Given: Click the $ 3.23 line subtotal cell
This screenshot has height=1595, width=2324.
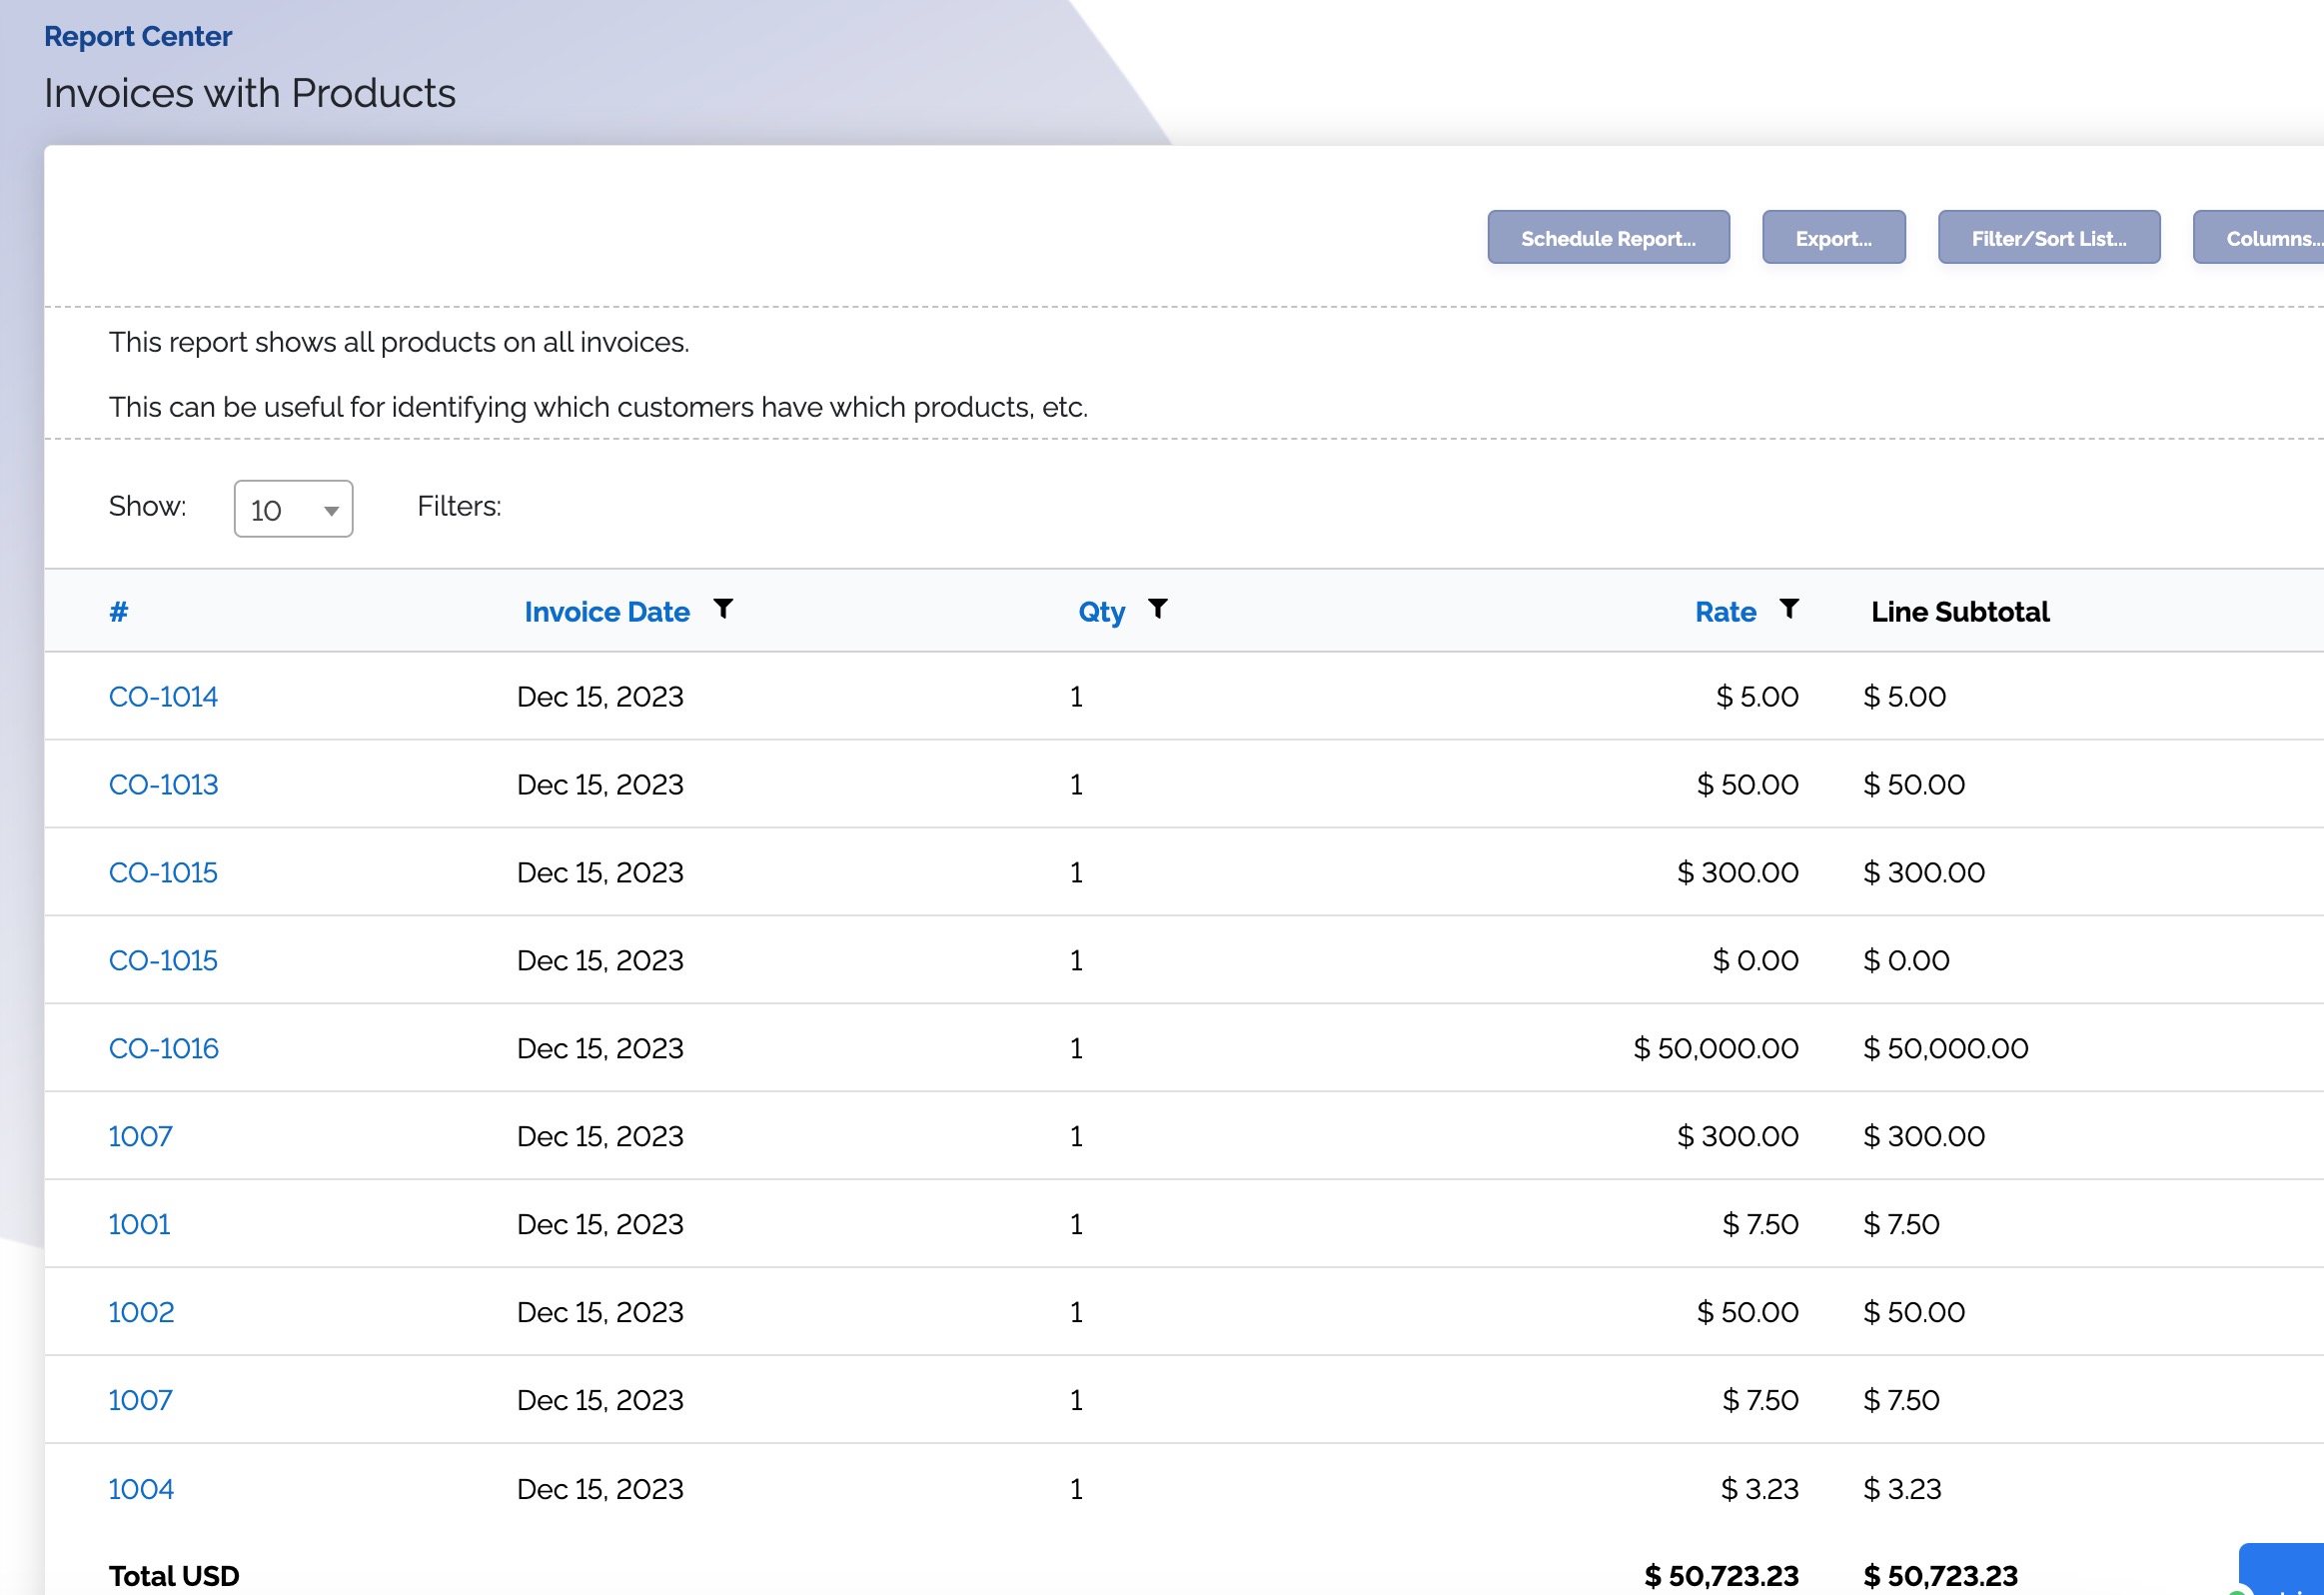Looking at the screenshot, I should pyautogui.click(x=1902, y=1490).
